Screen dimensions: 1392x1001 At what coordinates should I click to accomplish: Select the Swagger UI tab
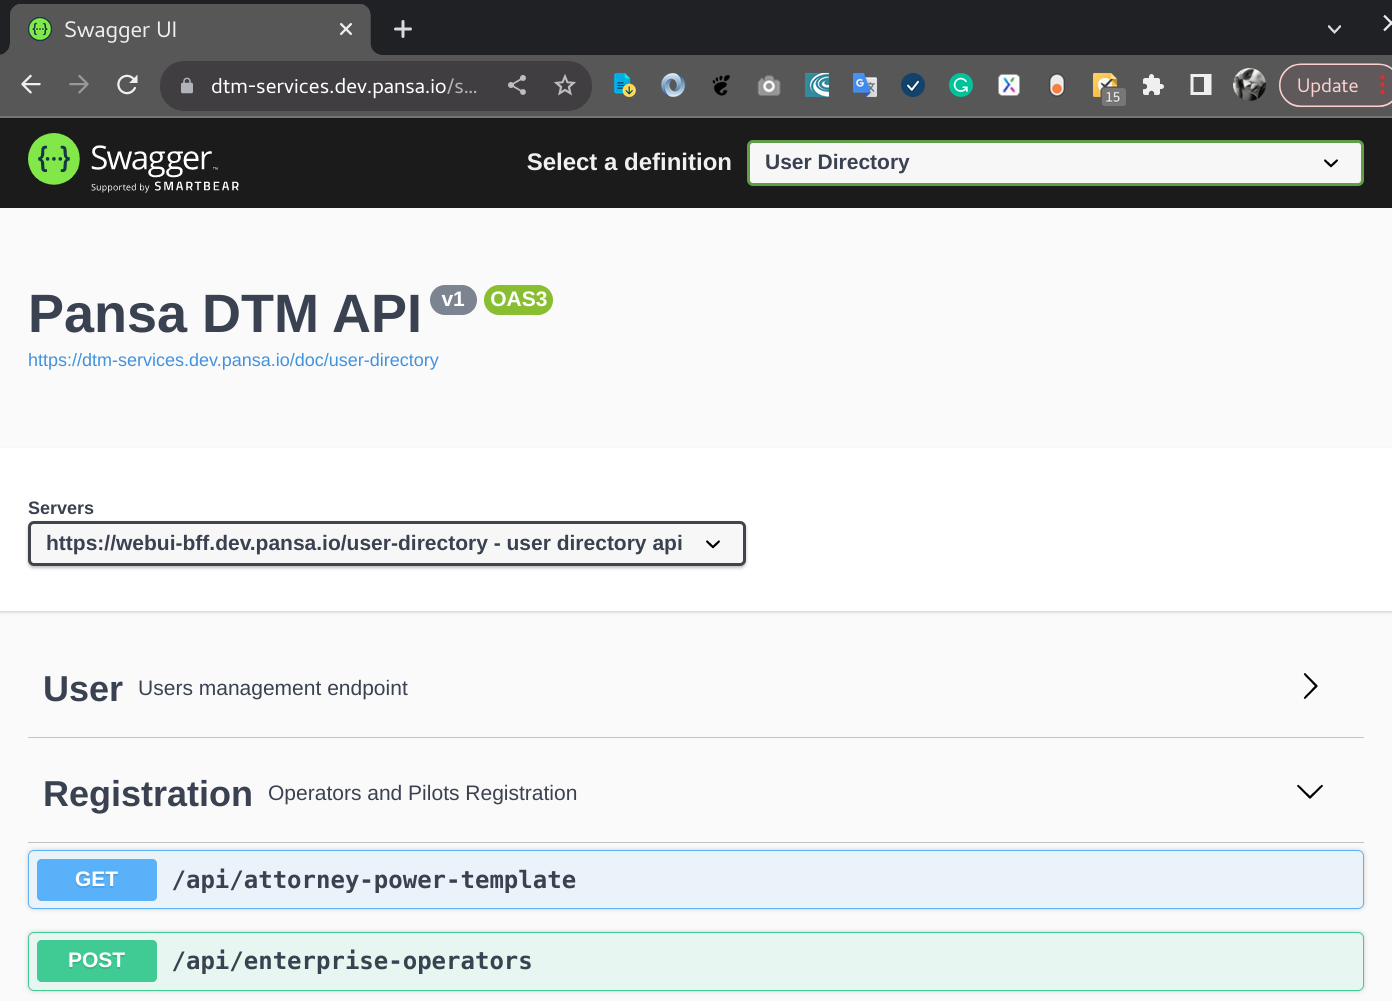pos(190,29)
